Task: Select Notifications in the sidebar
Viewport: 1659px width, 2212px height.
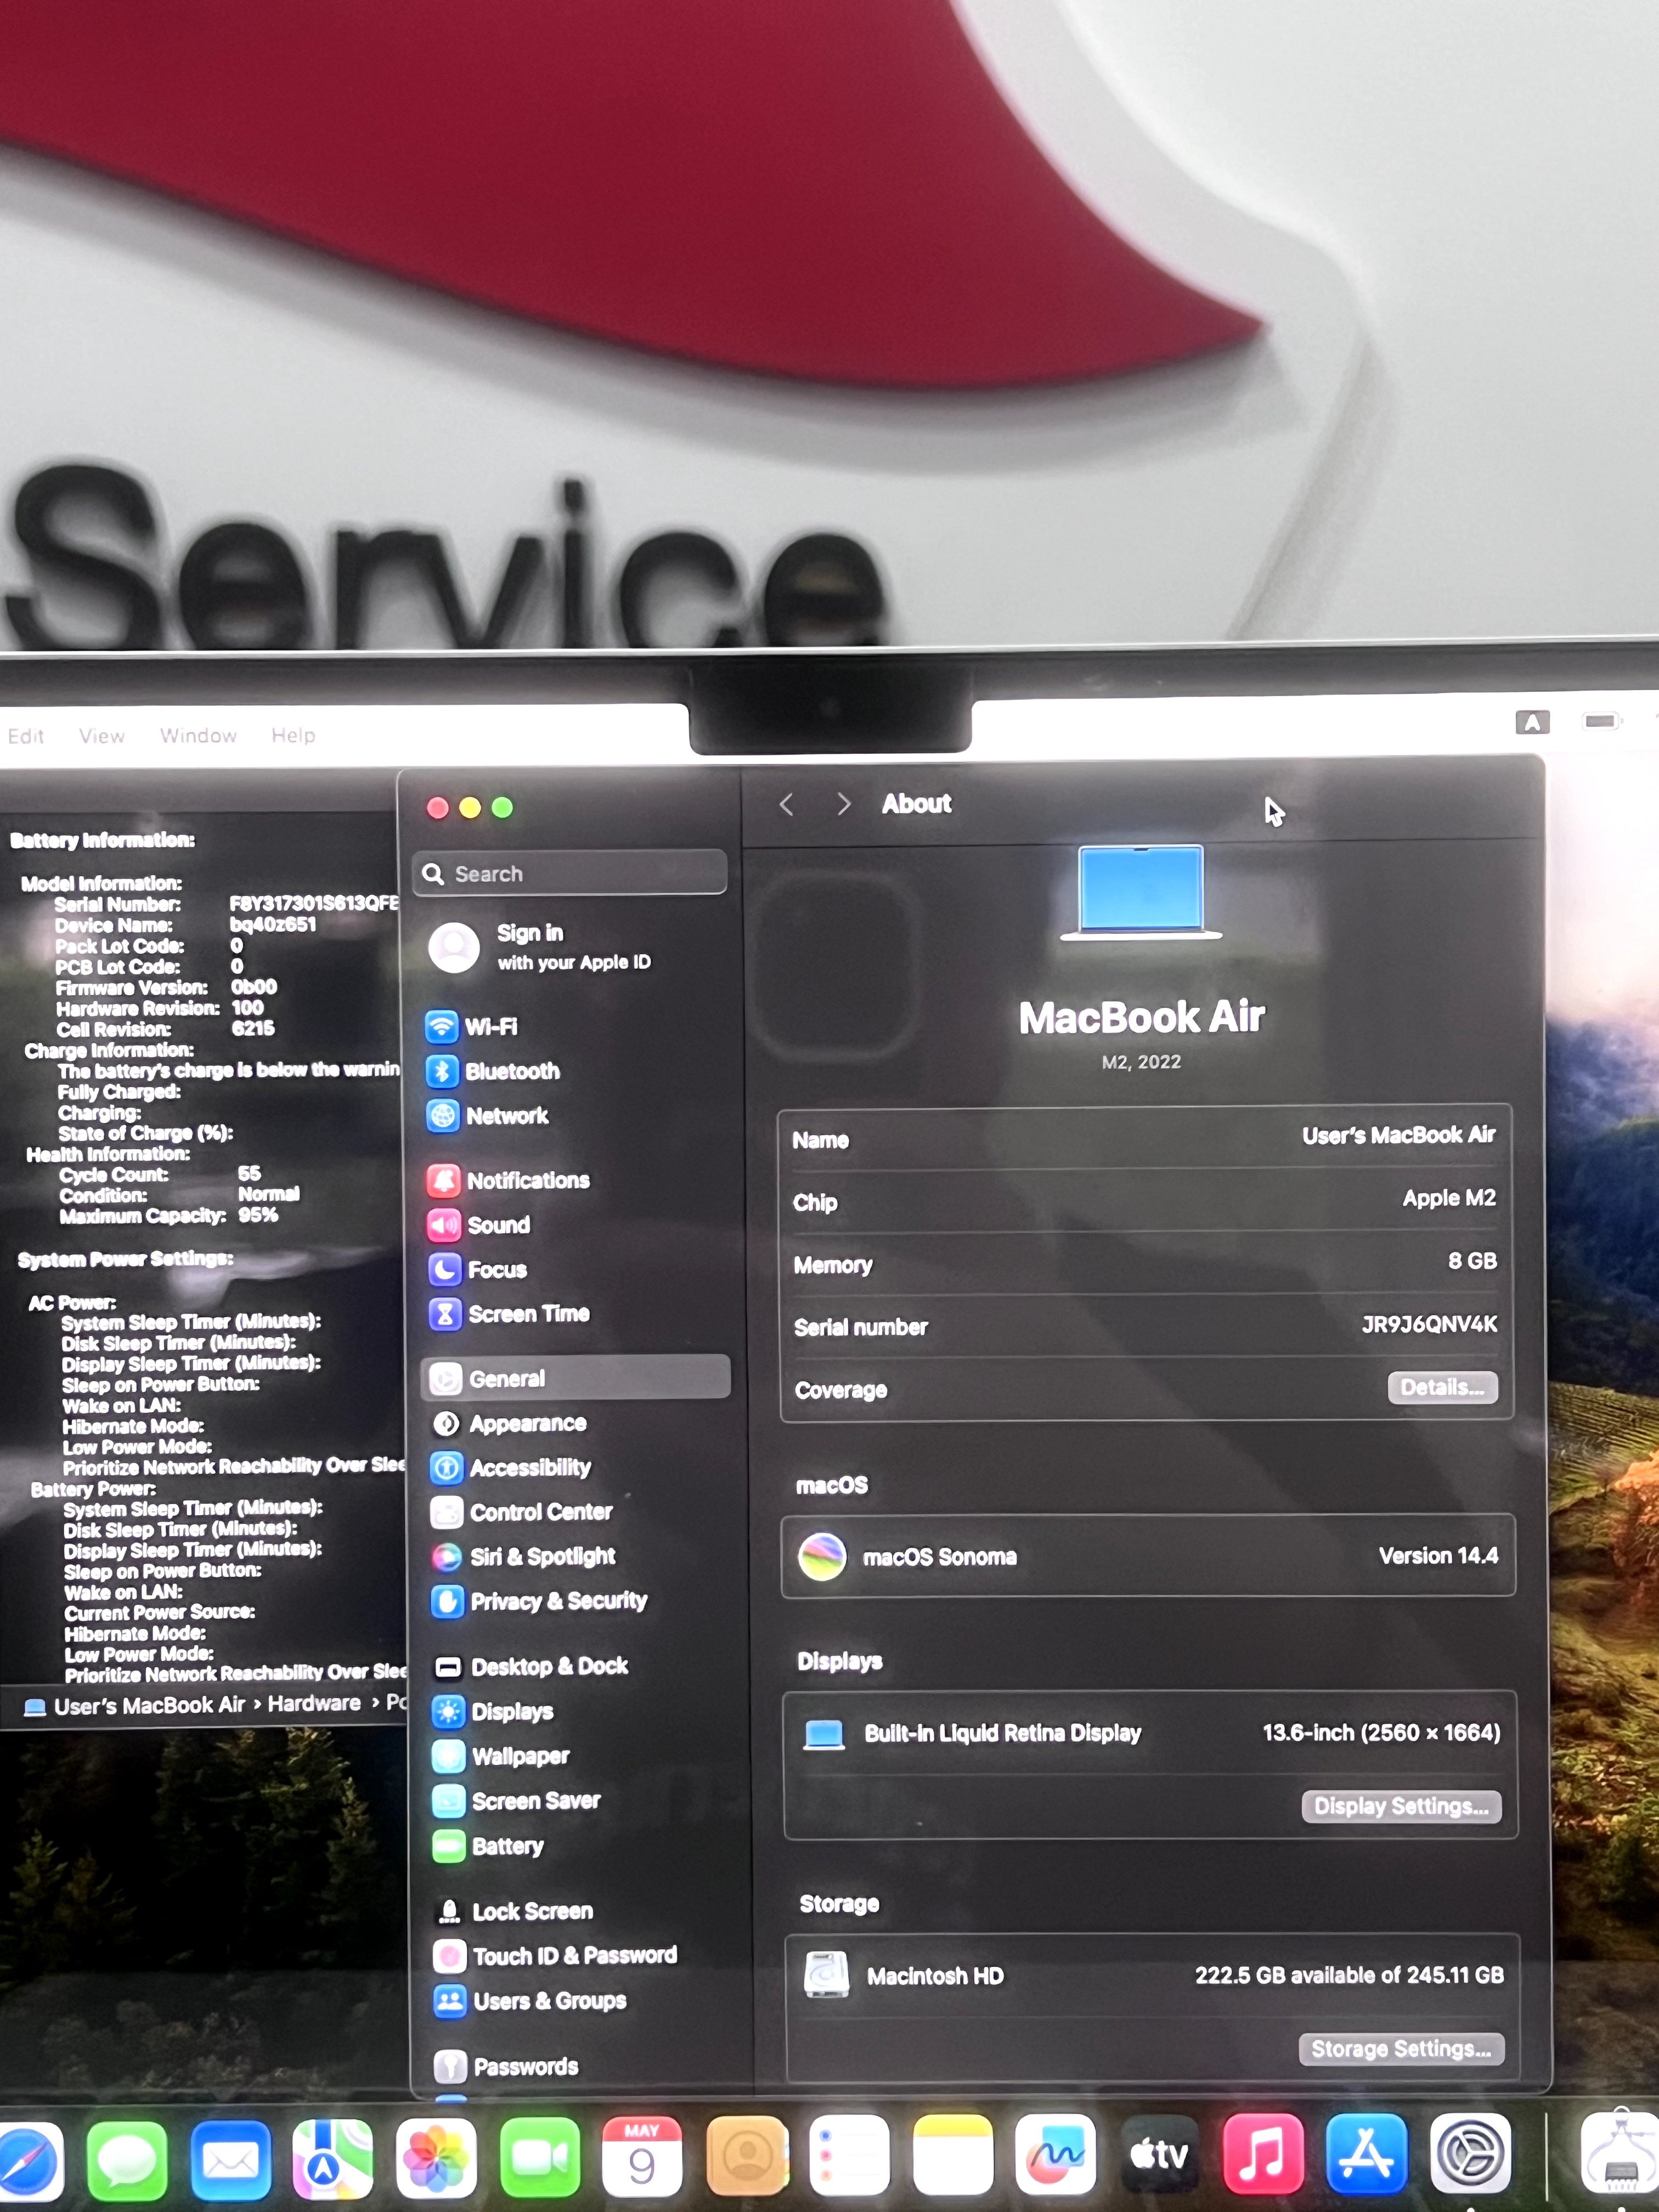Action: 527,1181
